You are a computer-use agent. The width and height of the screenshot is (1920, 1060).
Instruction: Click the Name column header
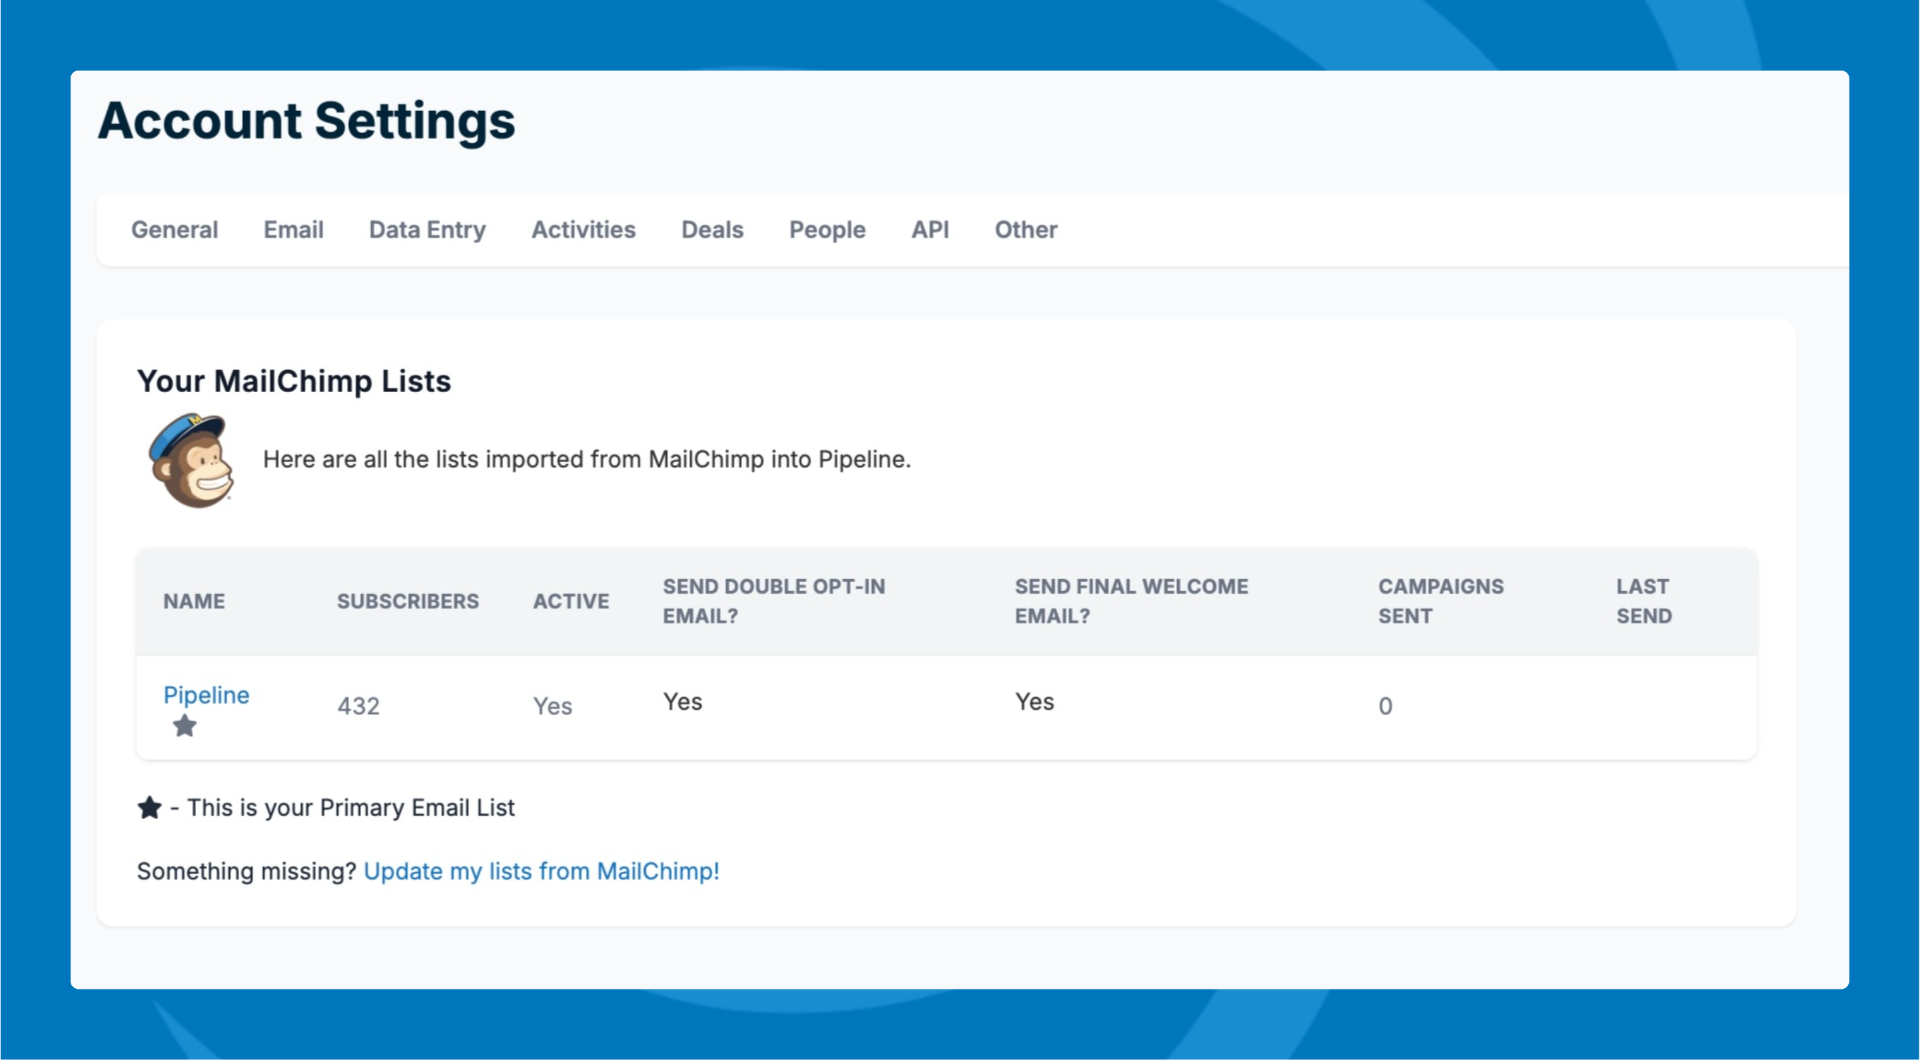[194, 601]
